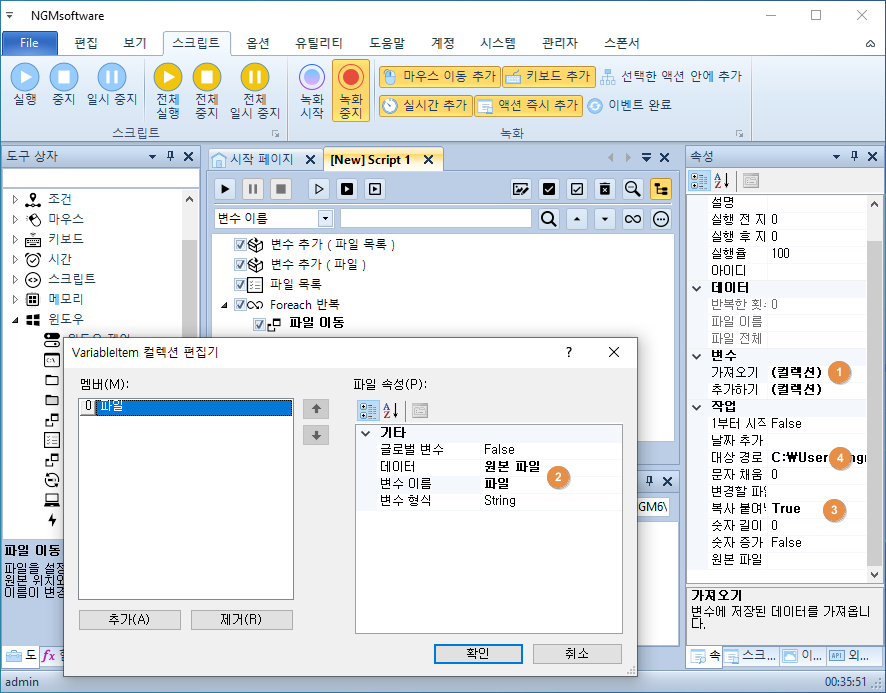Close the [New] Script 1 tab
The image size is (886, 693).
[x=429, y=160]
